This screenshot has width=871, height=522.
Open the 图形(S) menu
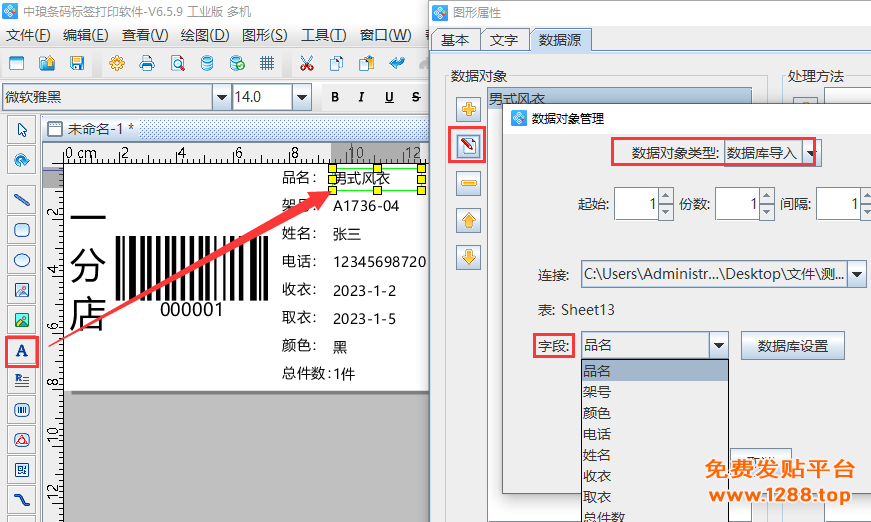coord(264,36)
